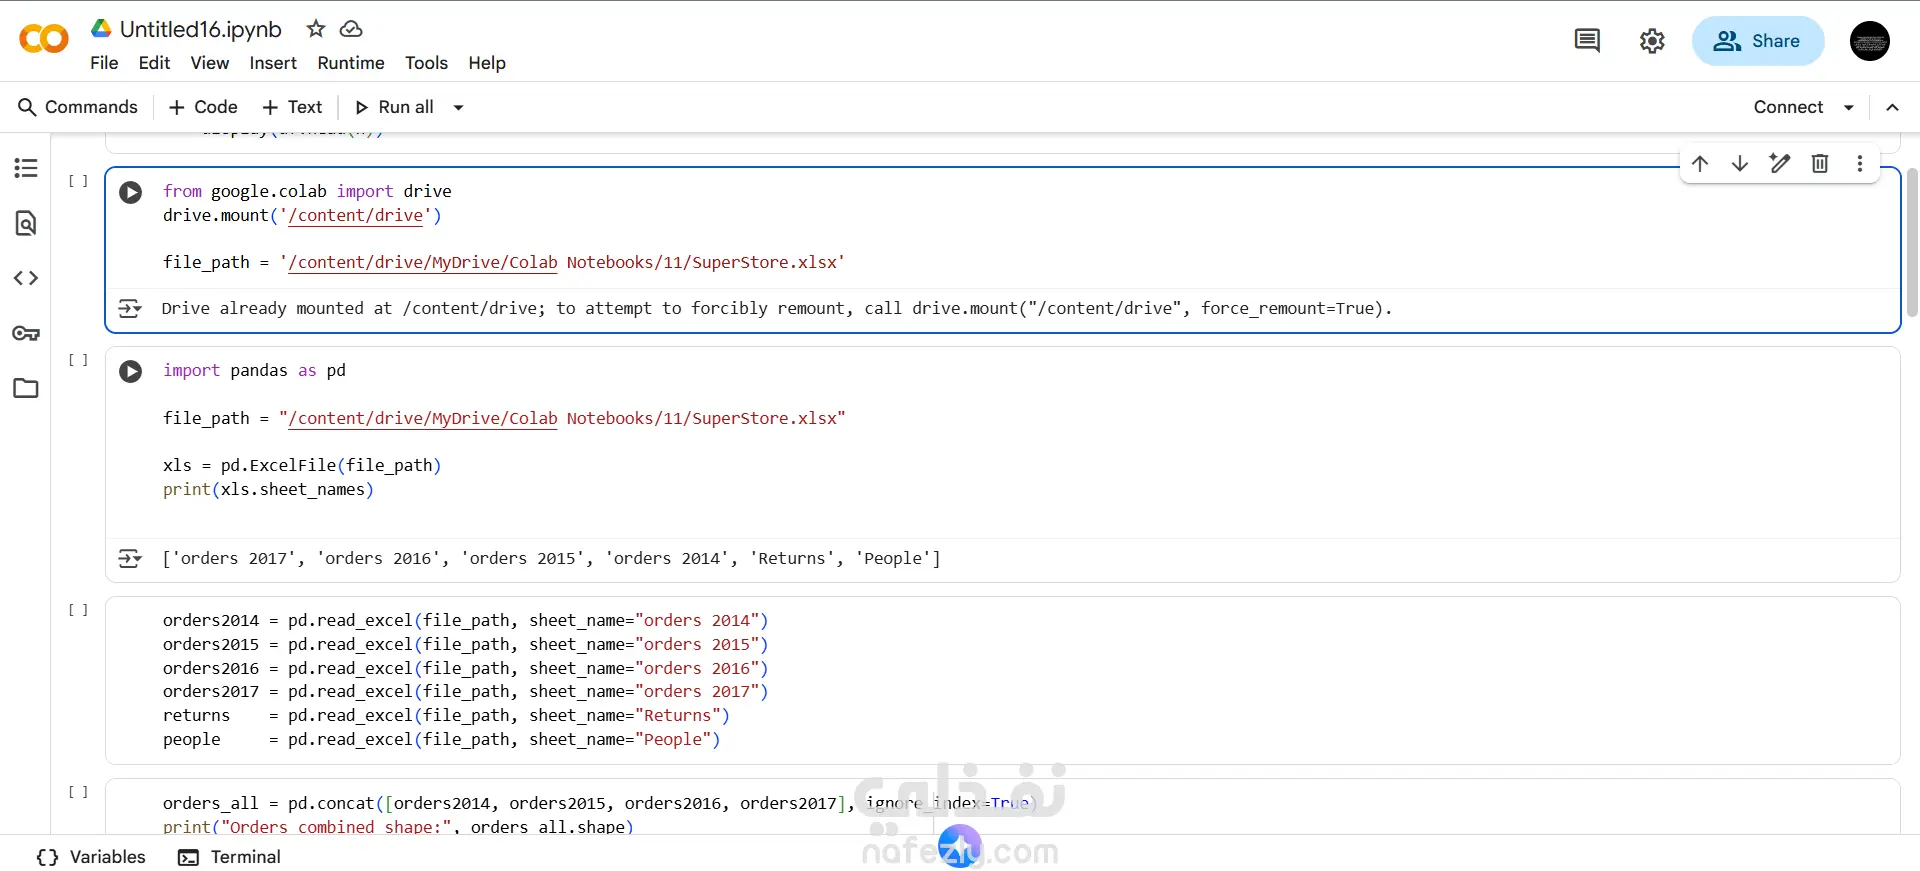
Task: Open the Connect options dropdown arrow
Action: click(x=1849, y=107)
